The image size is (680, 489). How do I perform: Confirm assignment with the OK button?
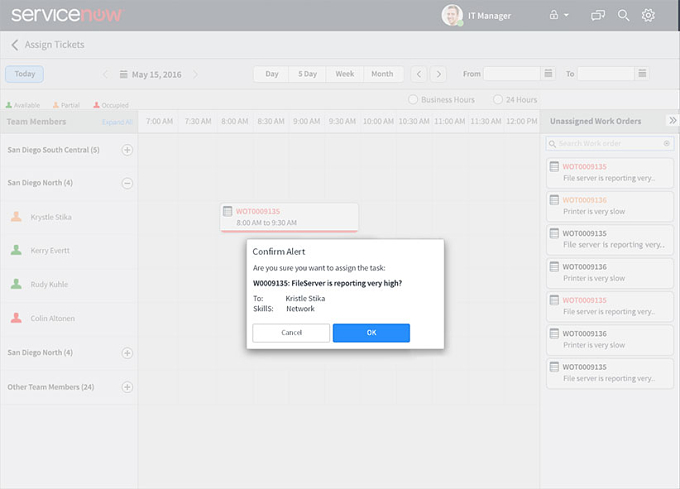pos(371,333)
